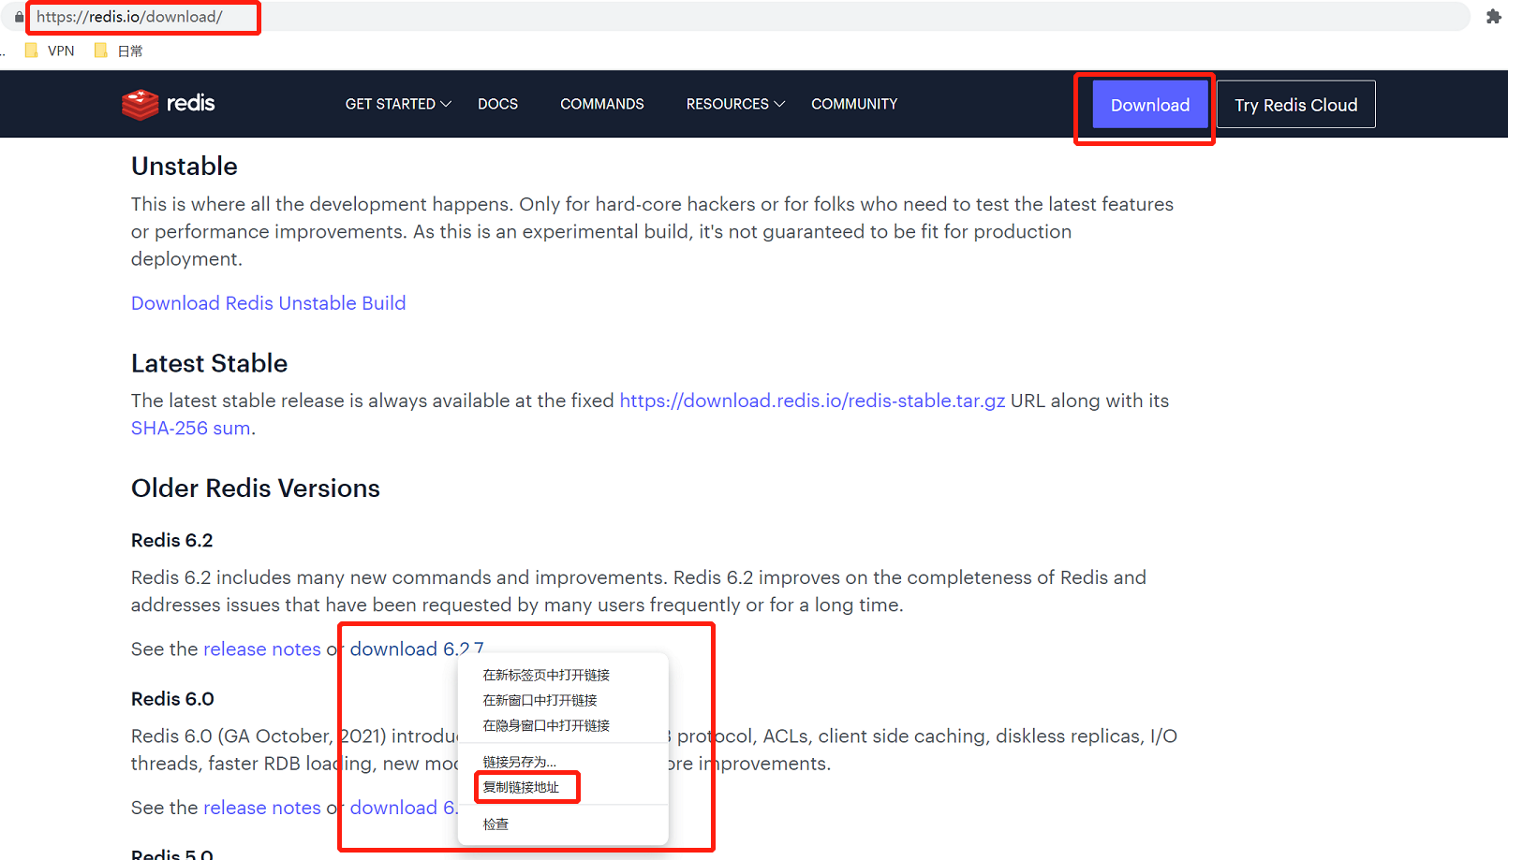Image resolution: width=1518 pixels, height=860 pixels.
Task: Open the redis-stable.tar.gz download URL link
Action: click(812, 400)
